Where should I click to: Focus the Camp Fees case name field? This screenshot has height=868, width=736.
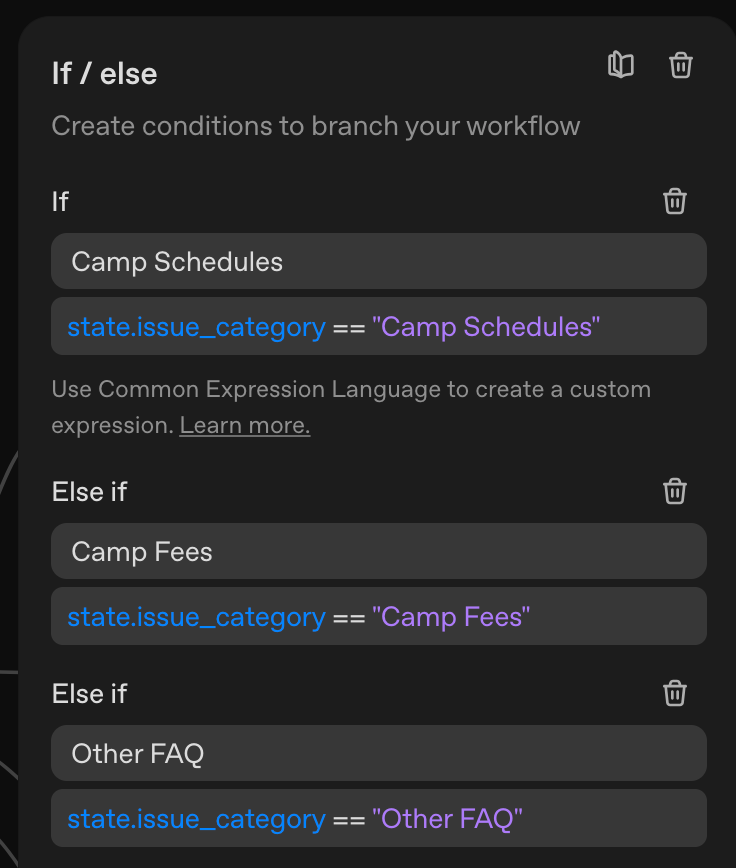click(378, 552)
